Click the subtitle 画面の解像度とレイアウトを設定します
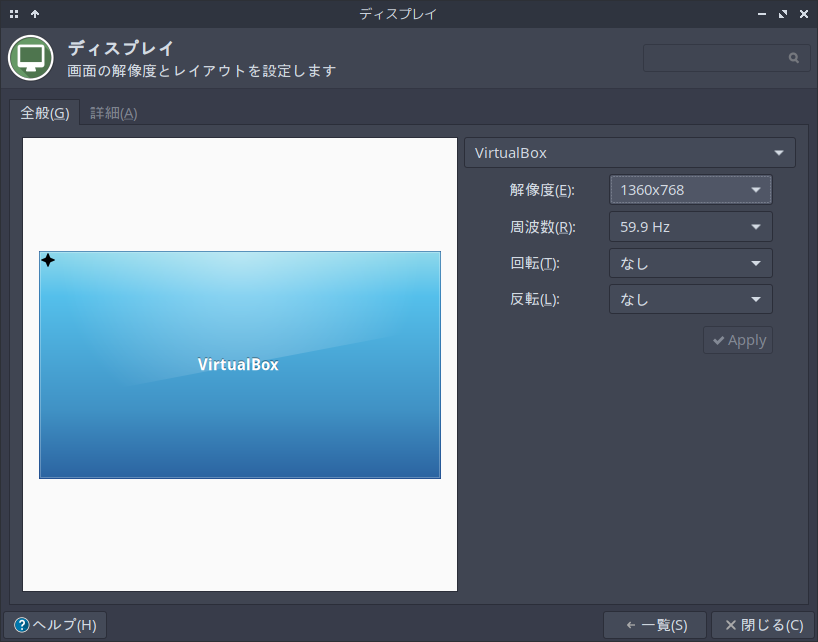 tap(201, 70)
